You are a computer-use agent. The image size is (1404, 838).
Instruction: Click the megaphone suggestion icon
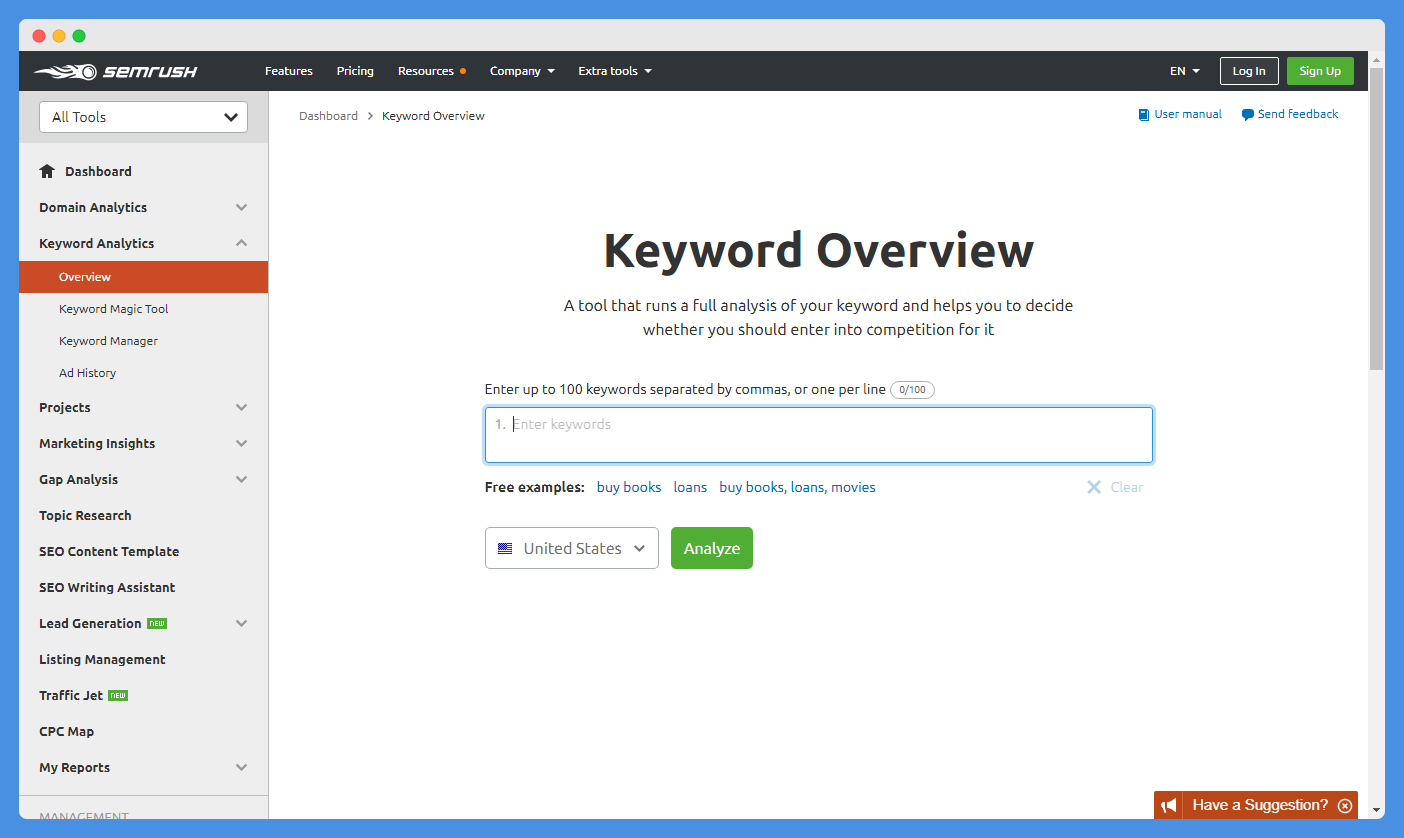[x=1168, y=805]
